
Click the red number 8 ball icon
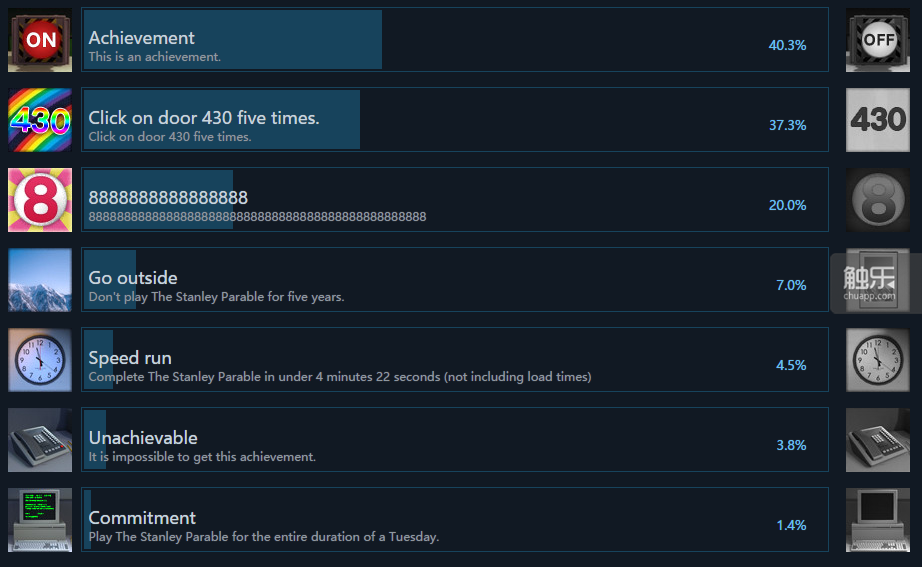click(40, 200)
